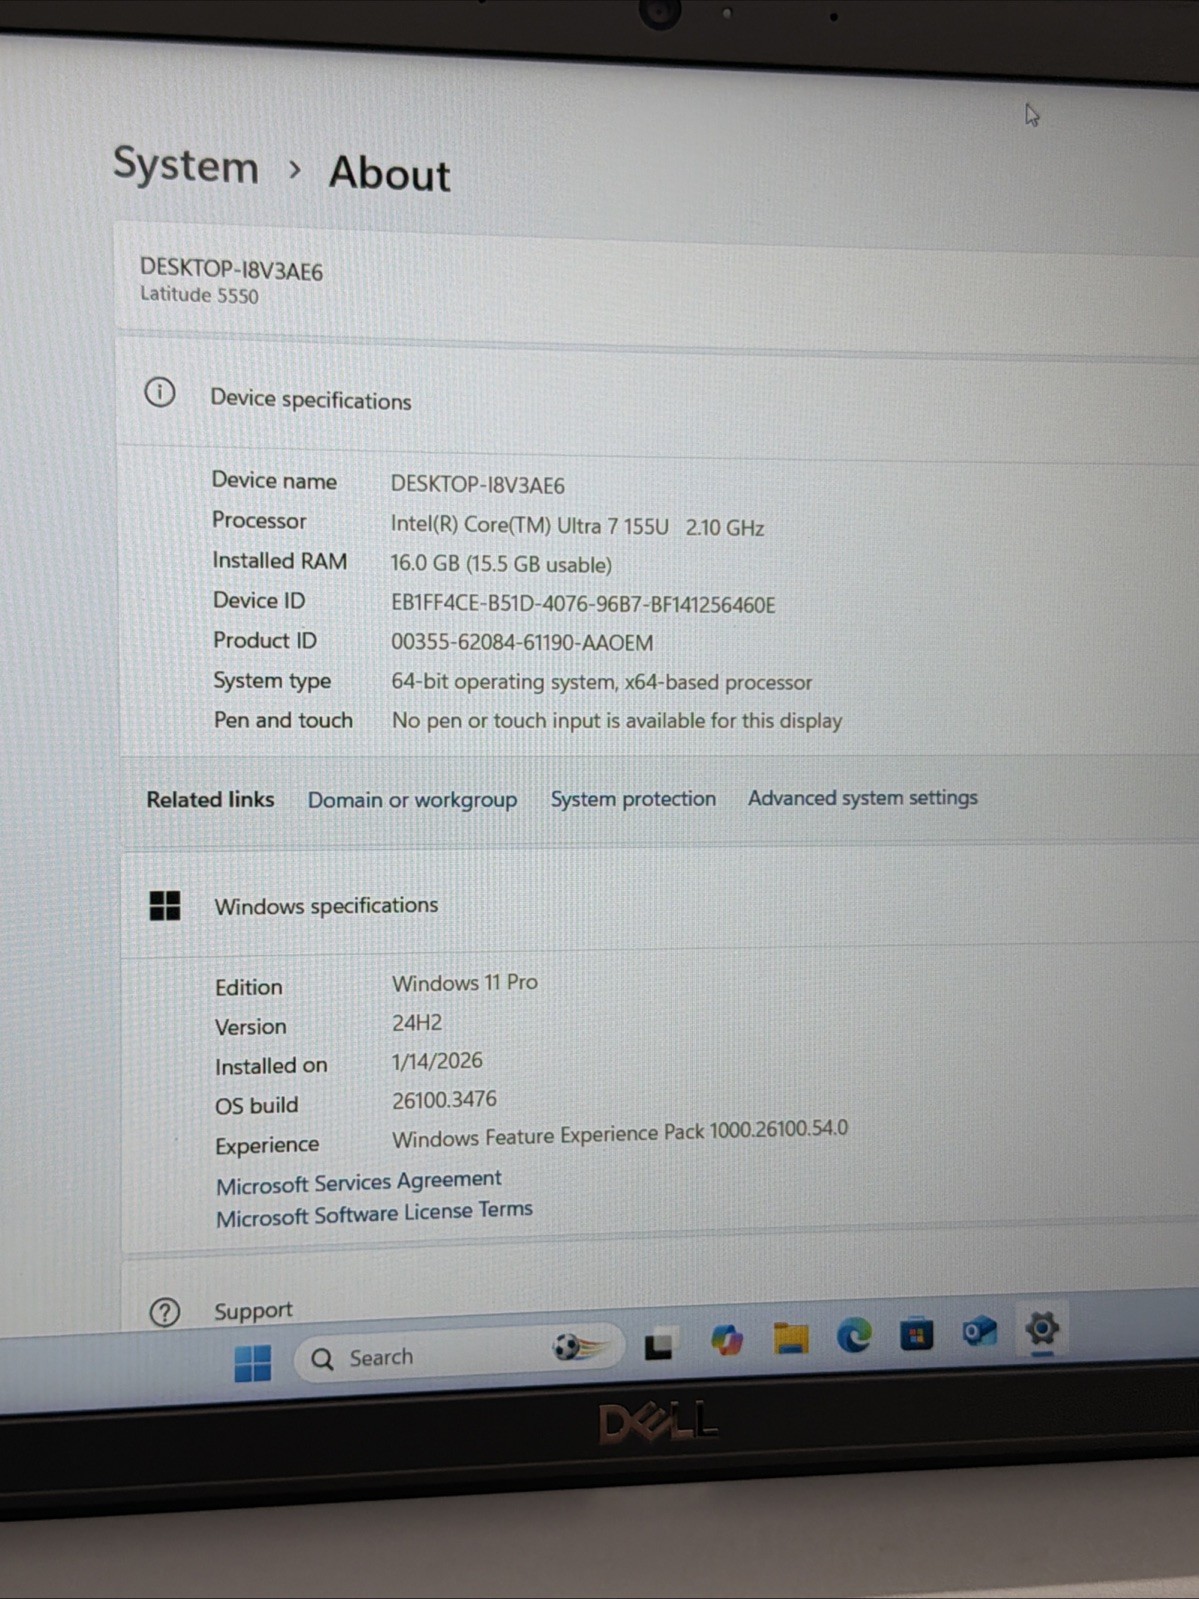Select the Windows 11 Pro edition value
The width and height of the screenshot is (1199, 1599).
465,983
